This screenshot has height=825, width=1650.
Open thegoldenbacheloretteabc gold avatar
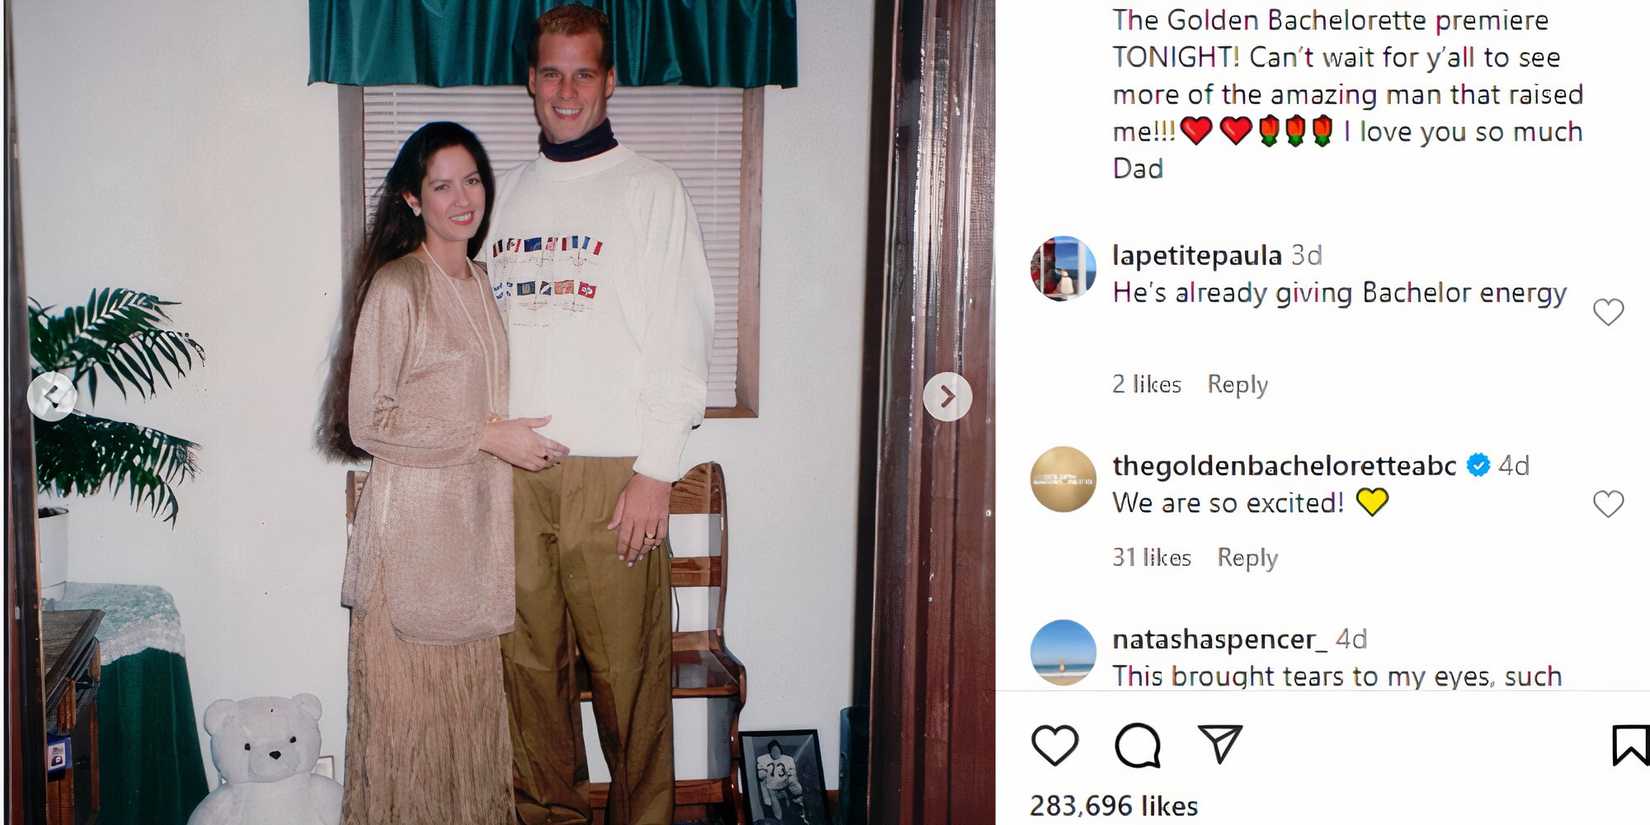pyautogui.click(x=1063, y=479)
